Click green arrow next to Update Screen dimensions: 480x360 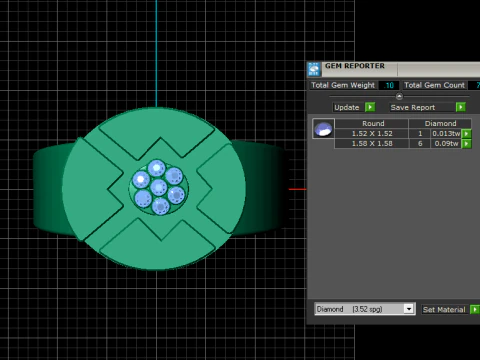coord(370,107)
